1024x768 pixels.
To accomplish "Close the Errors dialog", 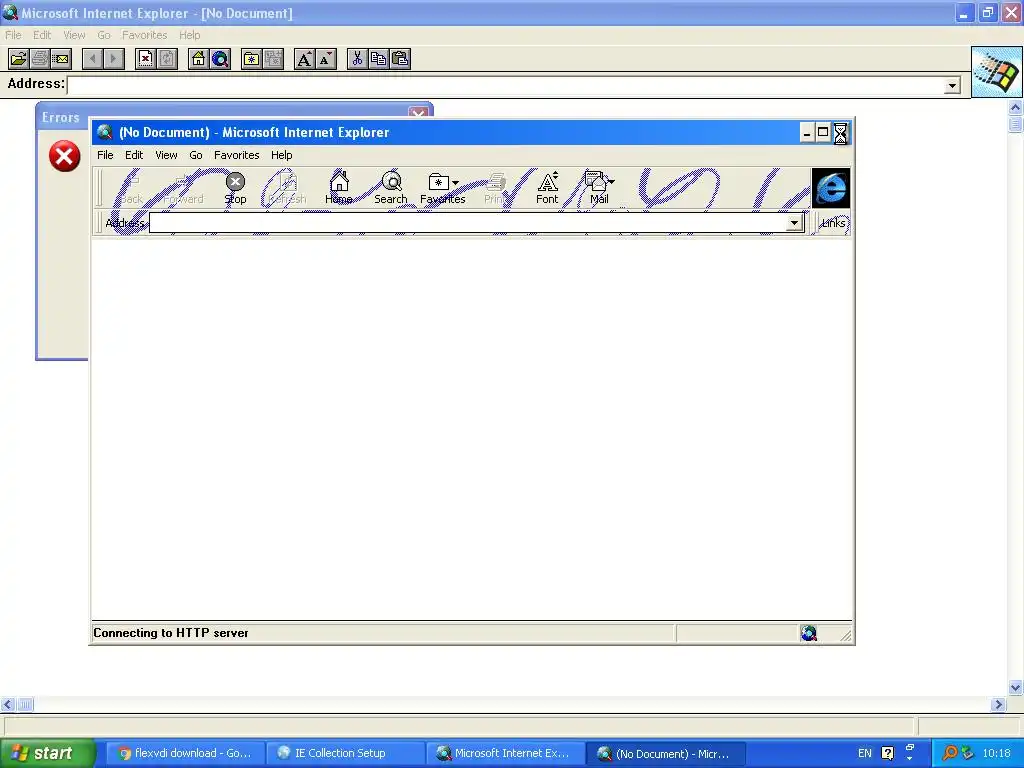I will click(x=419, y=113).
